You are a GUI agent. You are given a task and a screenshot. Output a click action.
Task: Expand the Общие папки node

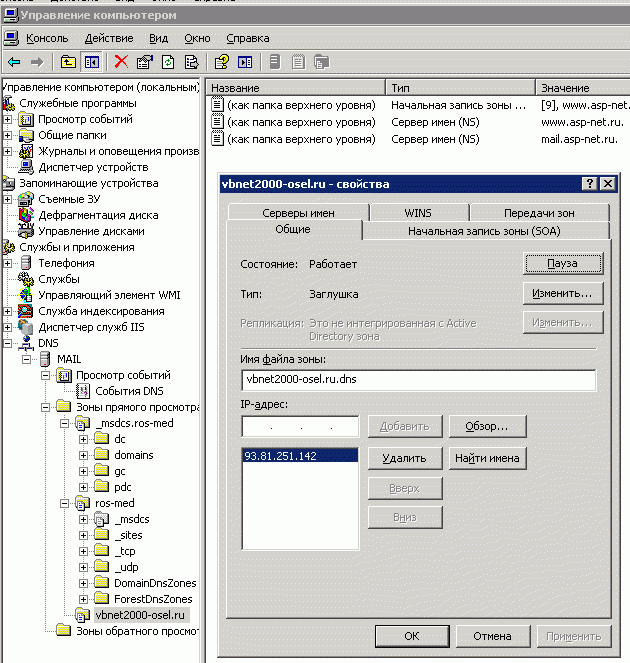[8, 135]
